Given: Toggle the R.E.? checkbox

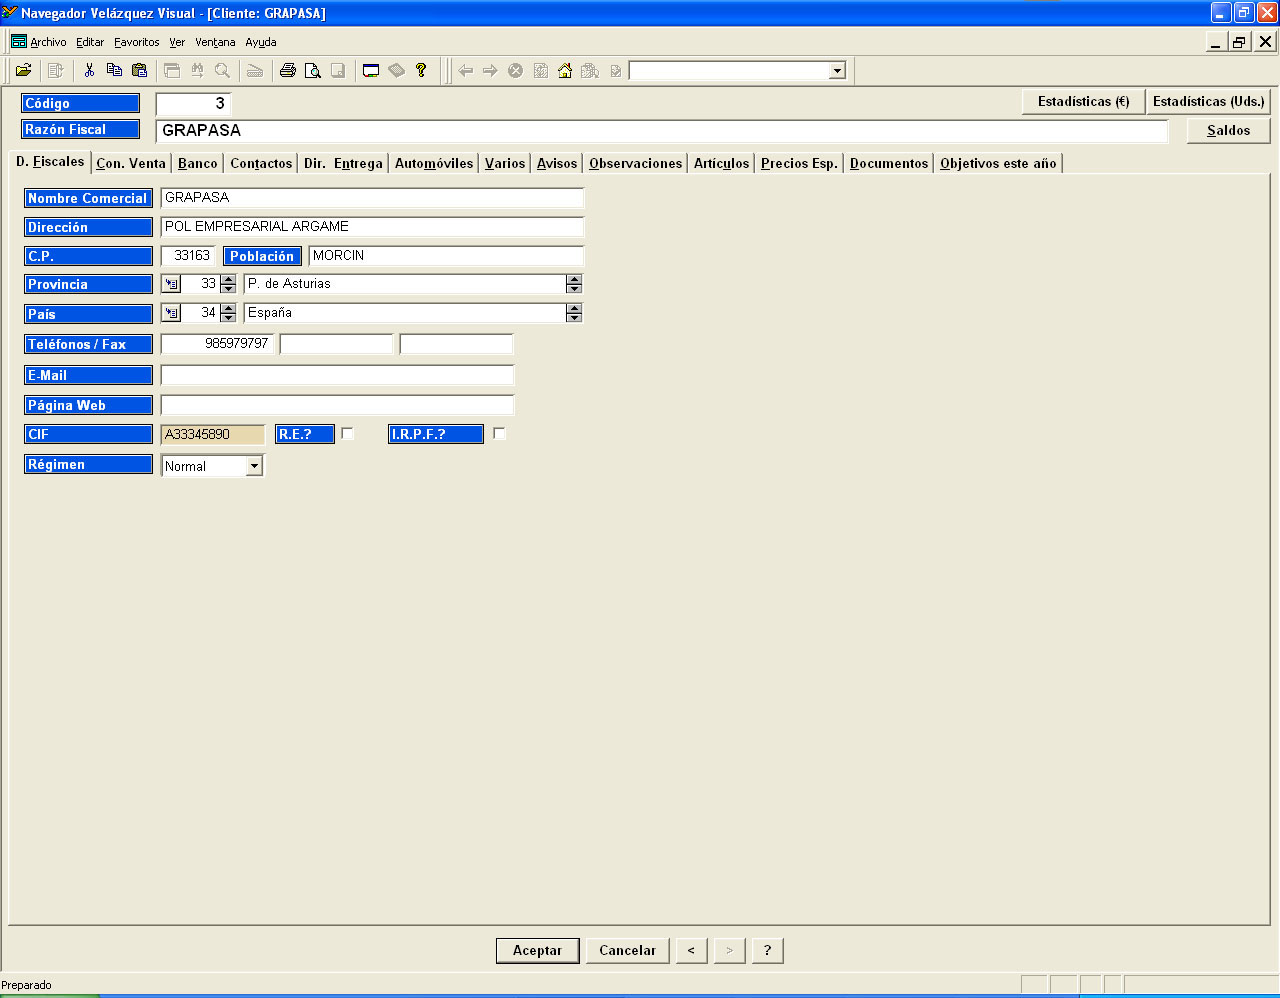Looking at the screenshot, I should pyautogui.click(x=347, y=434).
